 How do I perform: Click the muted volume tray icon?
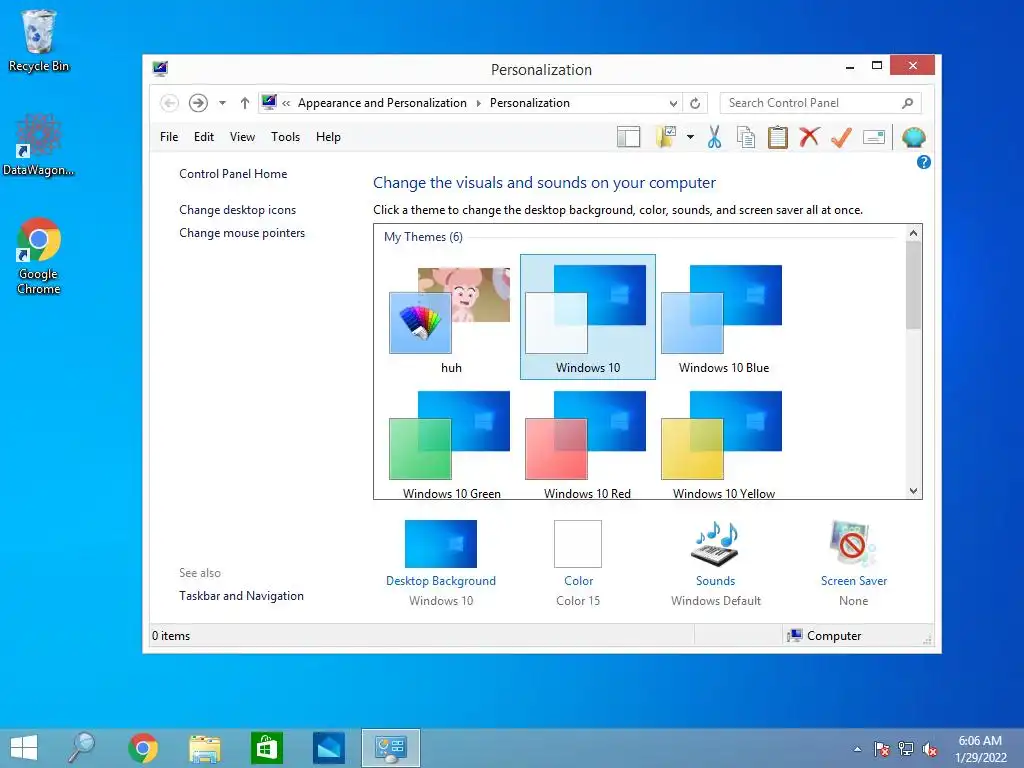[x=930, y=749]
